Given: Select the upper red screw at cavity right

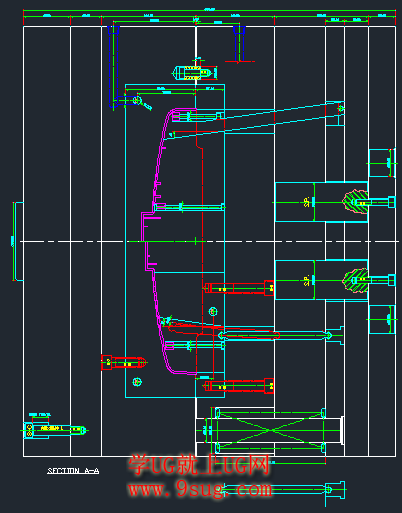Looking at the screenshot, I should pos(239,288).
